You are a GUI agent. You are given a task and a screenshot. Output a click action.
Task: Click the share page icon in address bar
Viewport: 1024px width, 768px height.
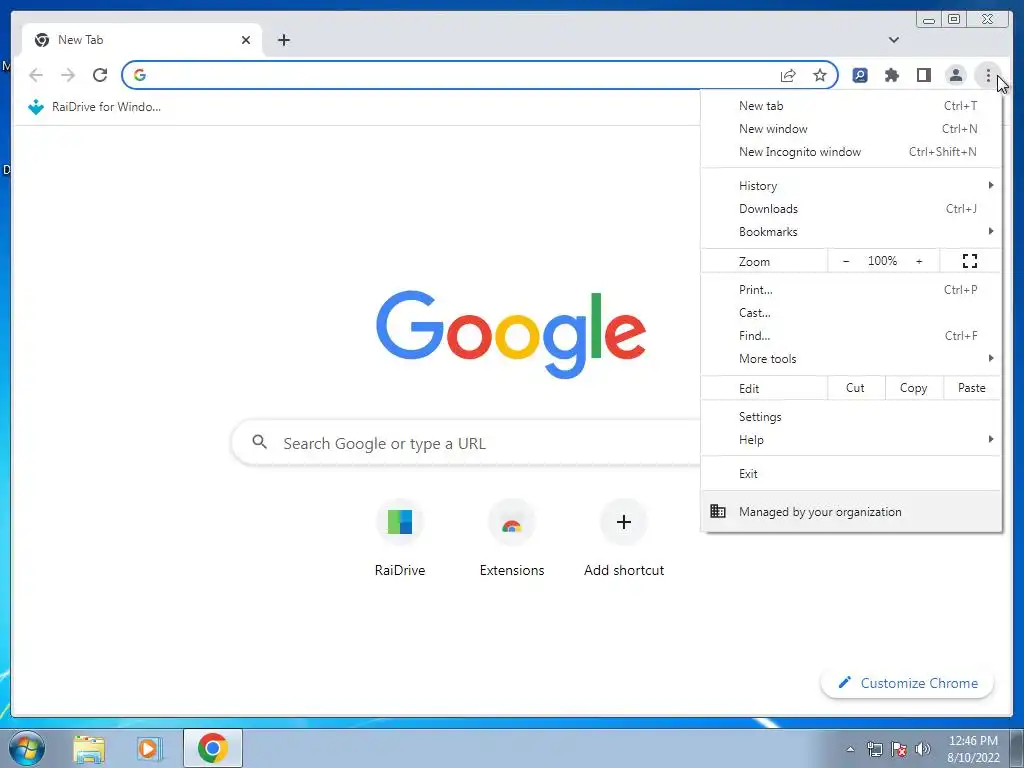788,75
